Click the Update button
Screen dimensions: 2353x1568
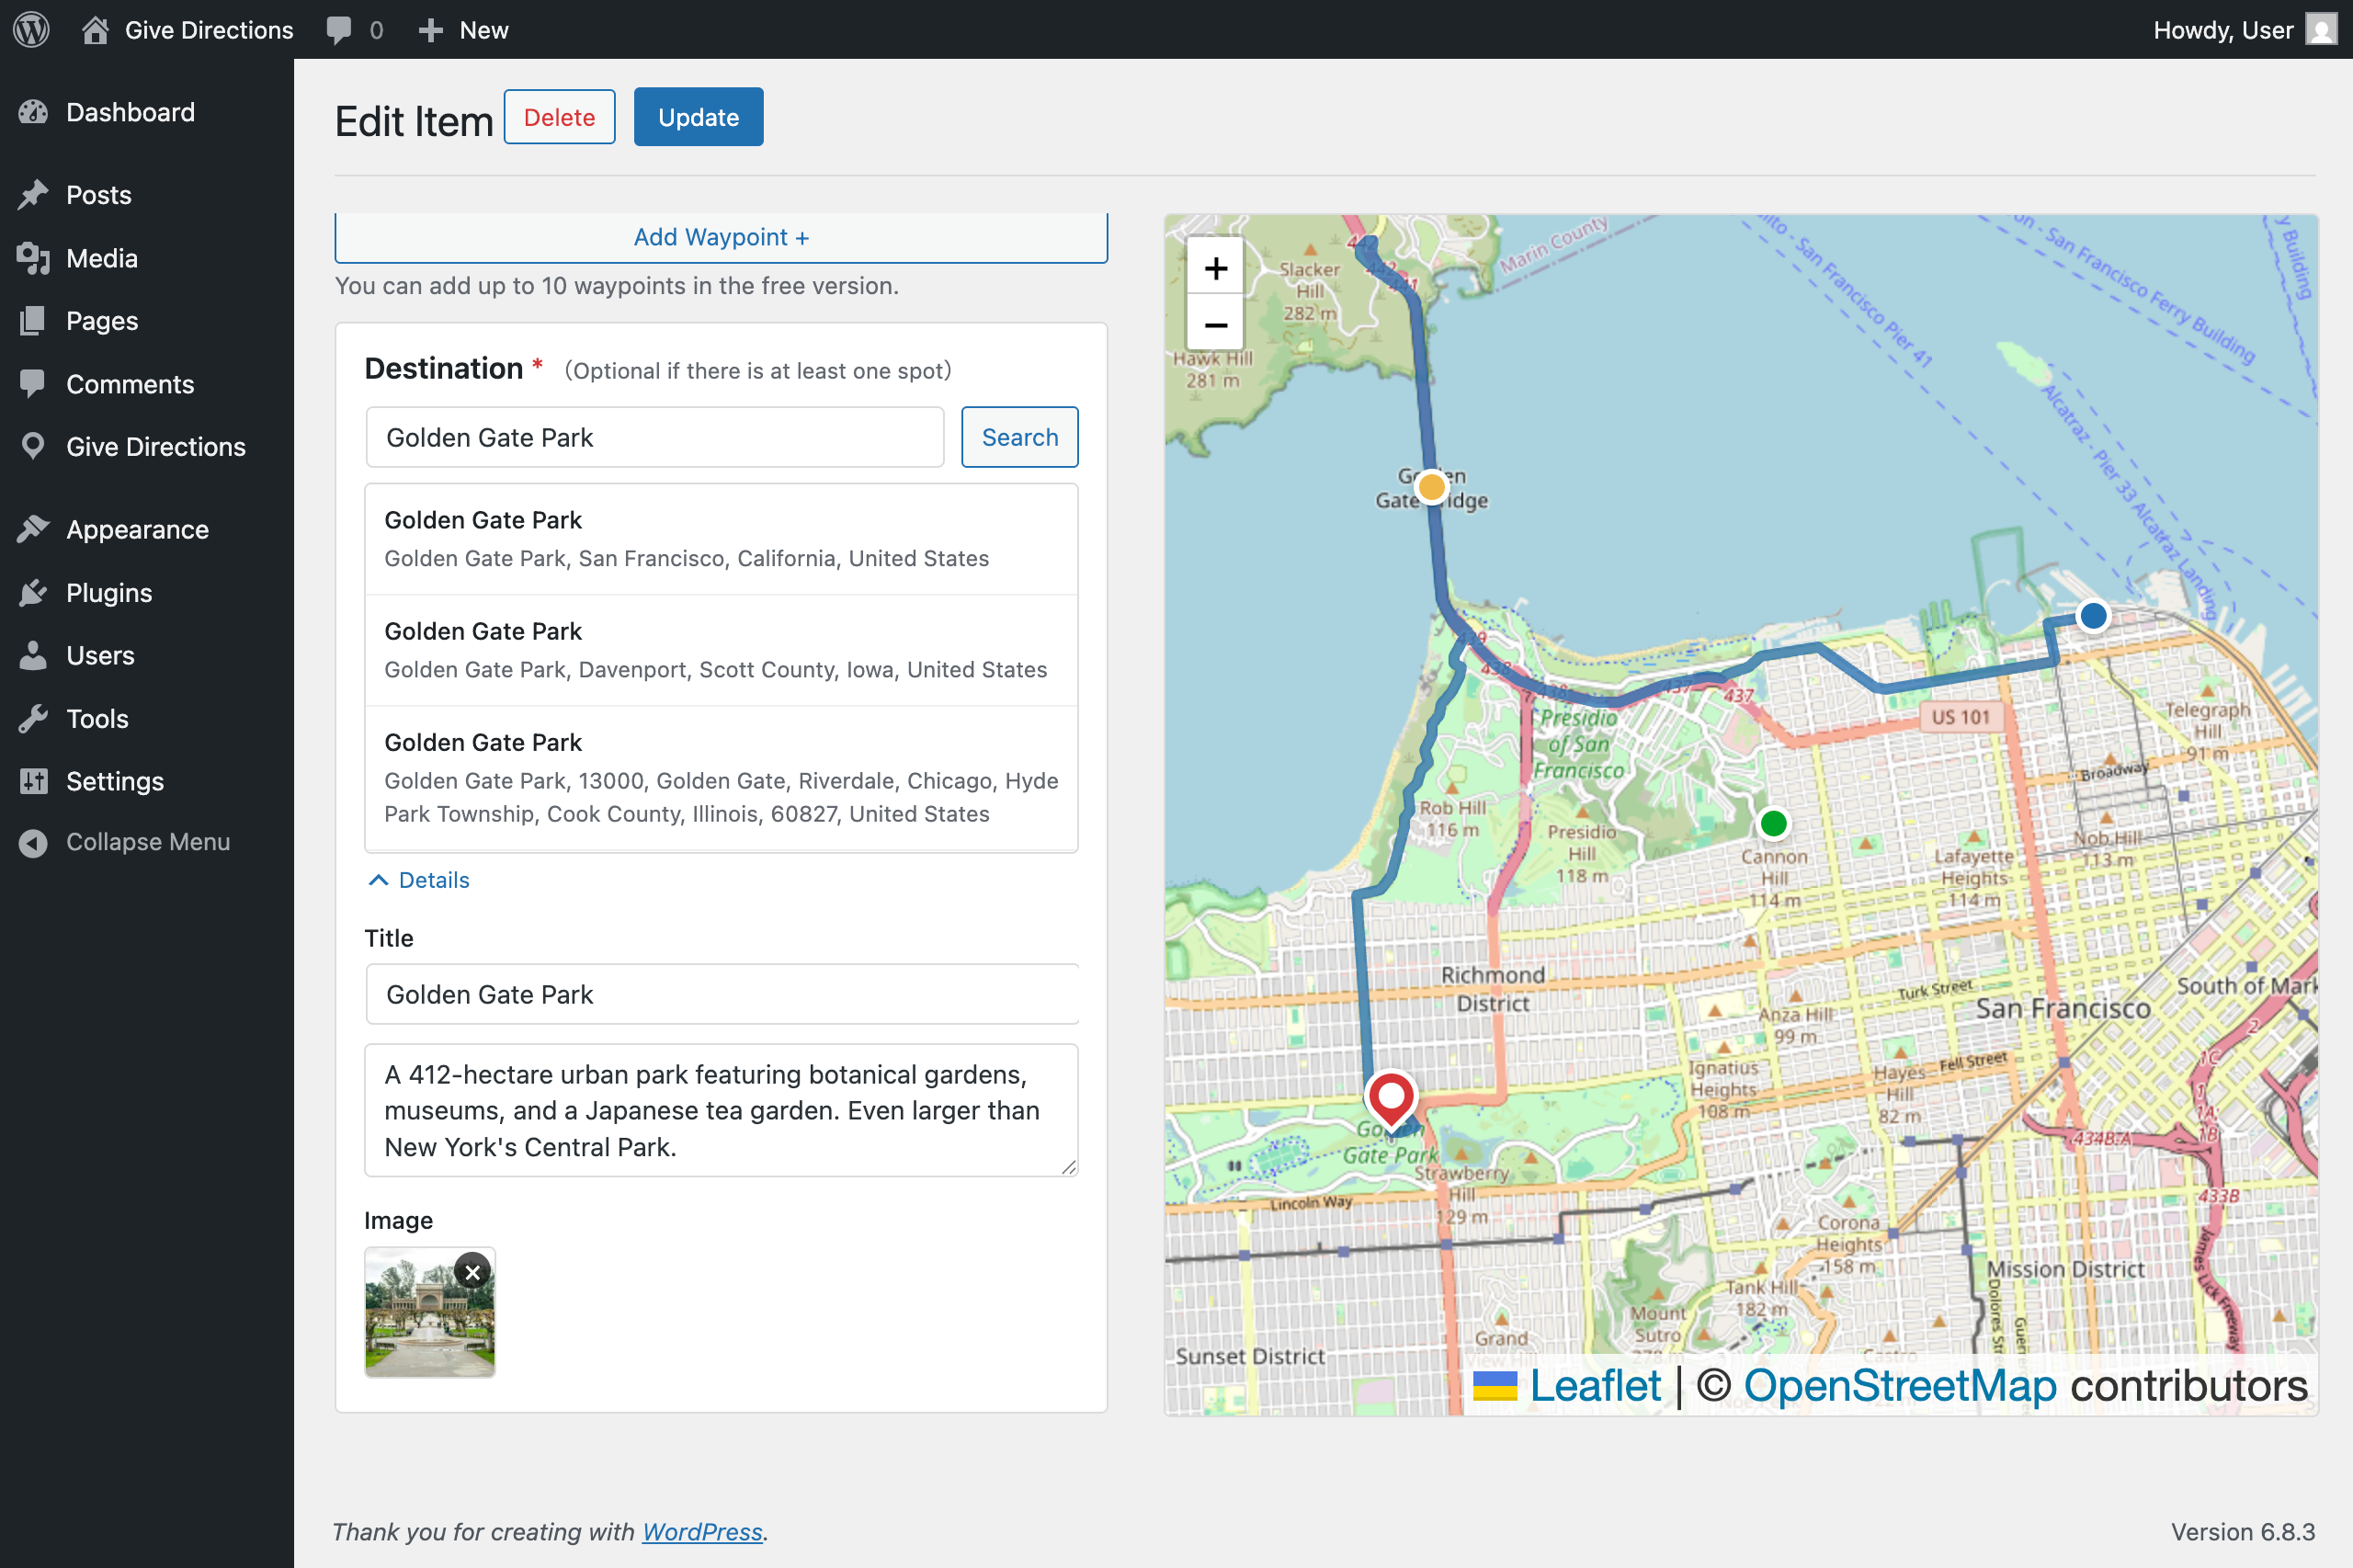697,116
